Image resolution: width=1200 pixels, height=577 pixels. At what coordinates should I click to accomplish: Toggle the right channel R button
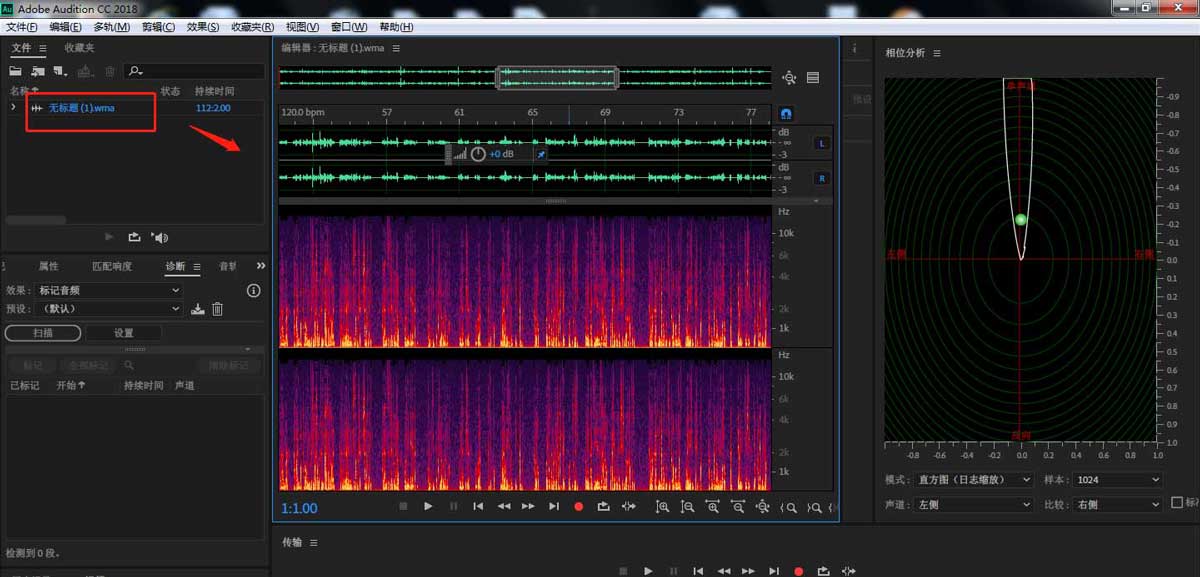(x=822, y=178)
